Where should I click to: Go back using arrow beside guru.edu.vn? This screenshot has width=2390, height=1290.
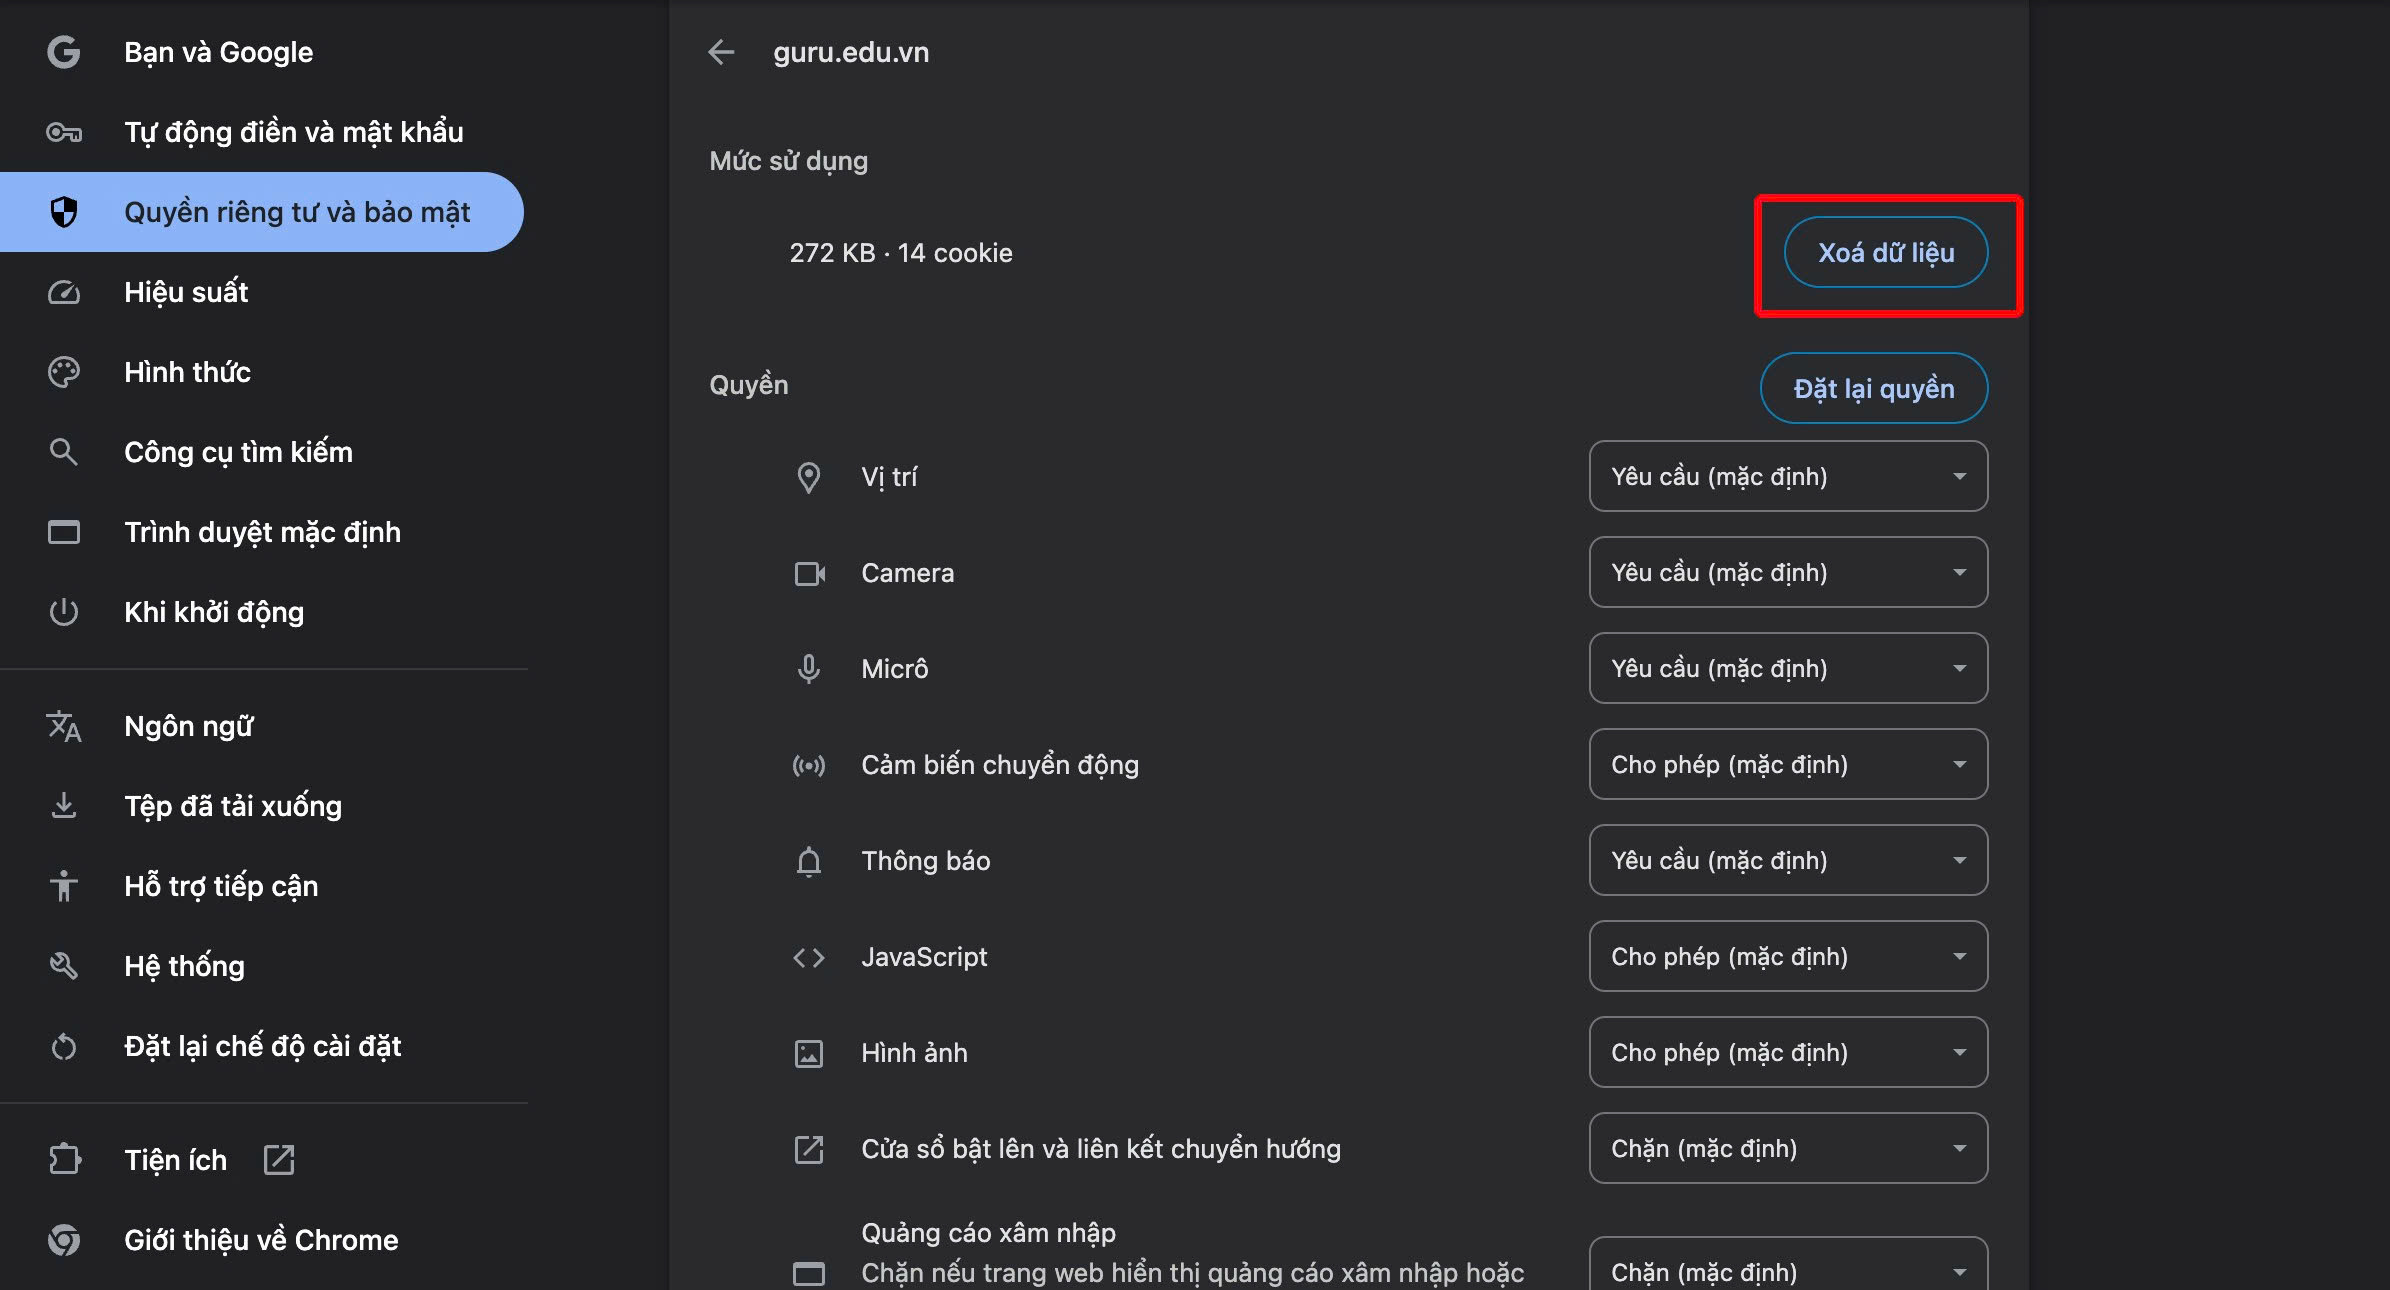(721, 52)
